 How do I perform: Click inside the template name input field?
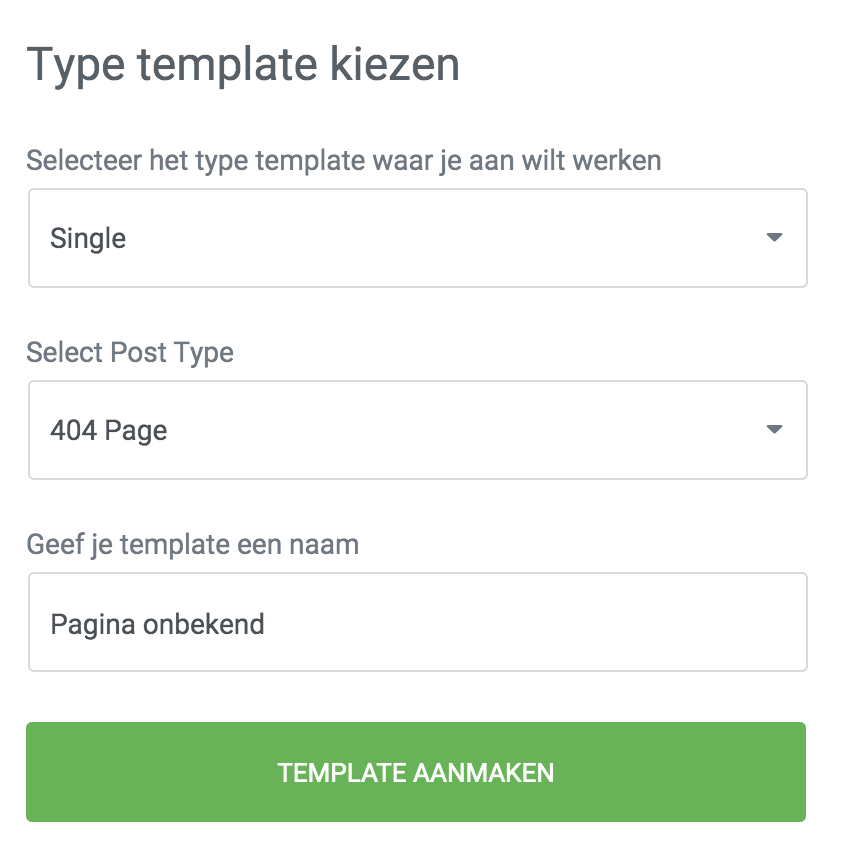[x=418, y=622]
